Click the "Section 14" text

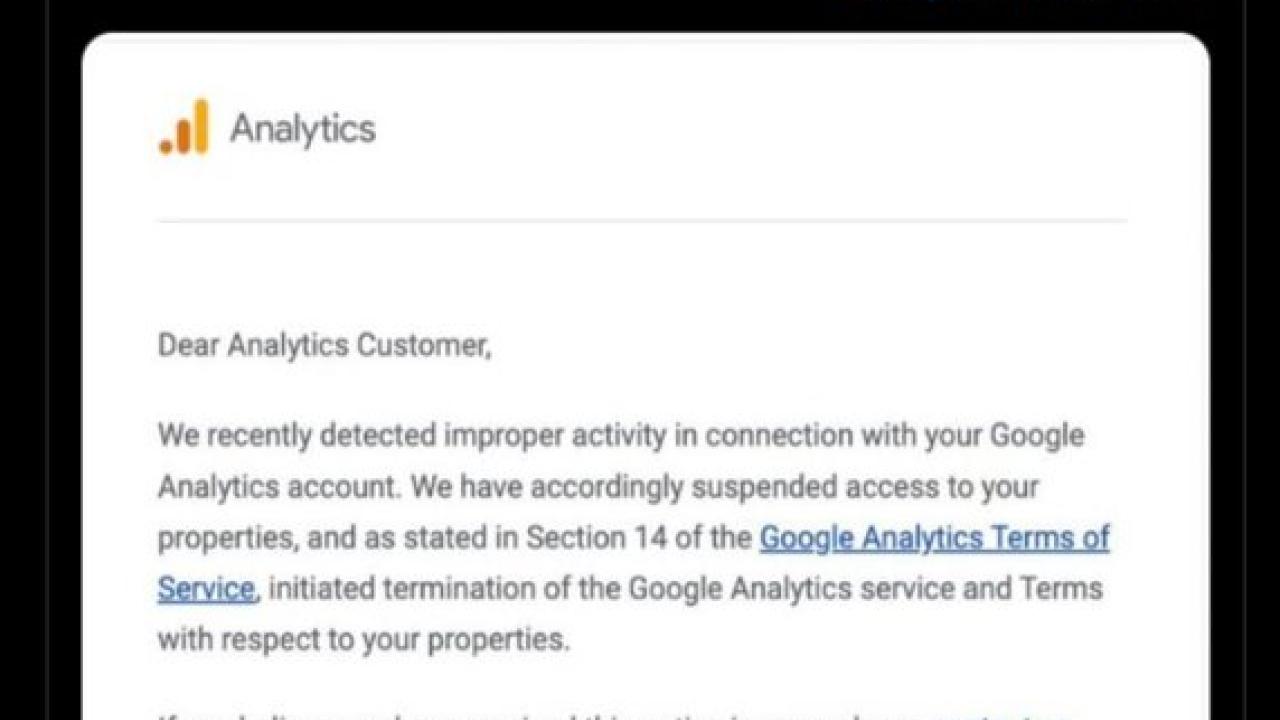(590, 538)
